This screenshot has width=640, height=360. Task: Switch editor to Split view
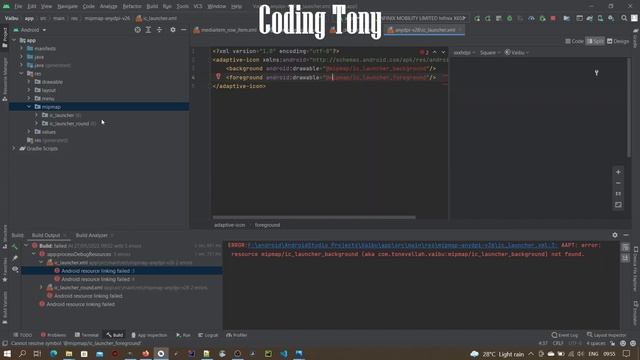(x=595, y=41)
